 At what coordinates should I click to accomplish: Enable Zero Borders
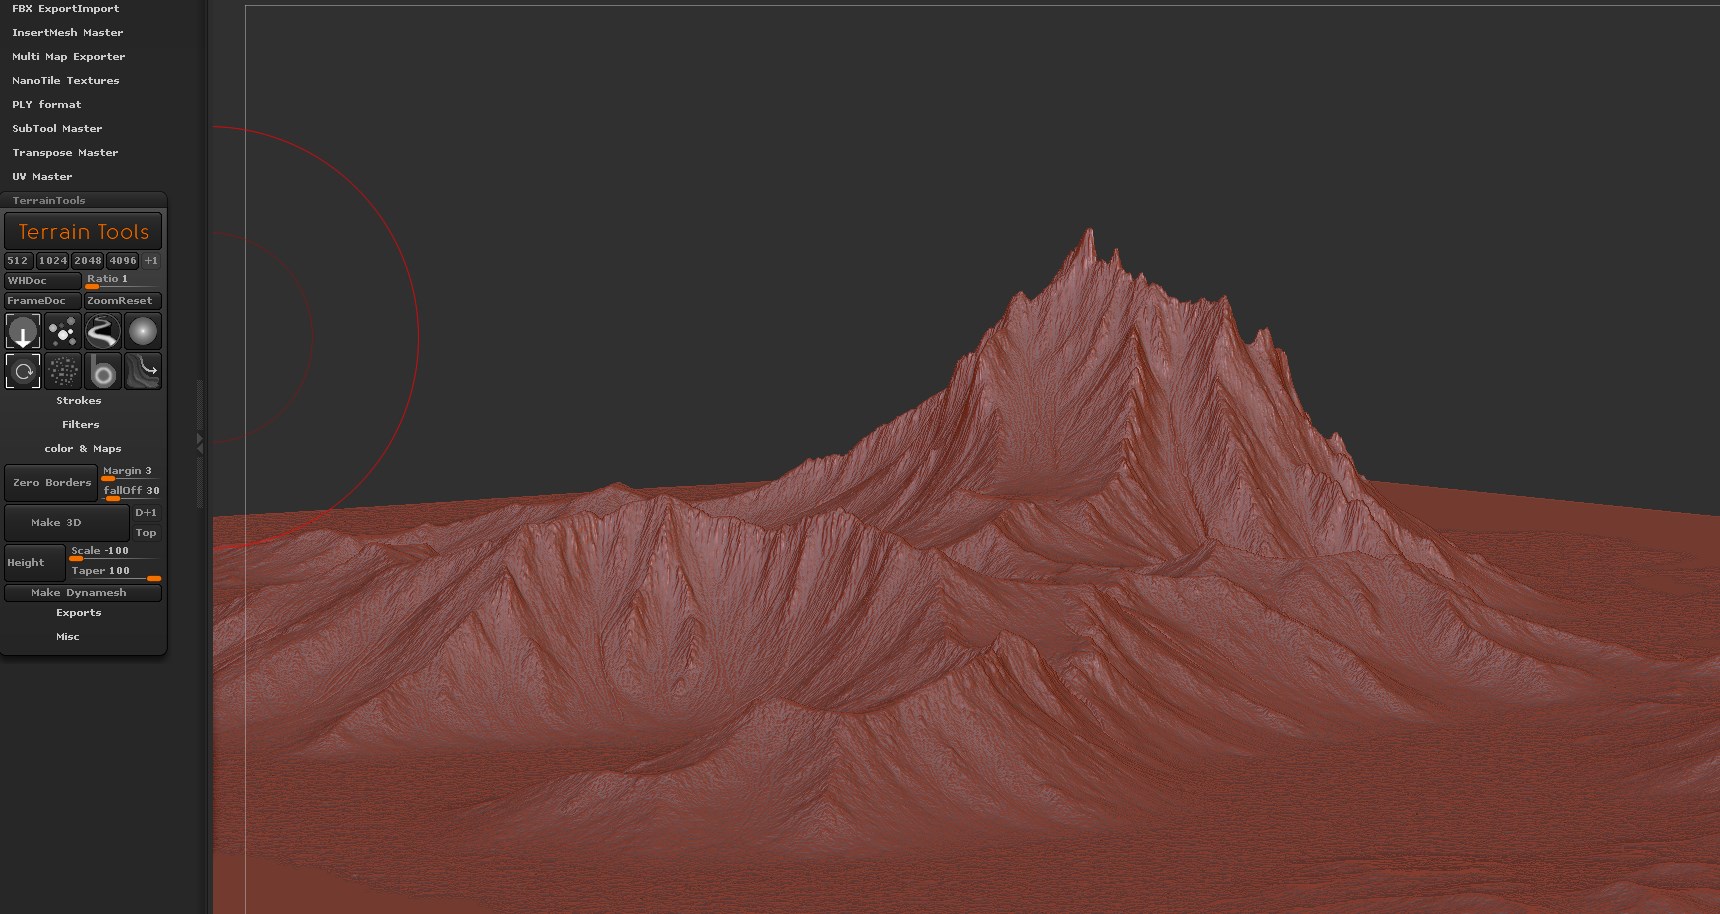(51, 483)
